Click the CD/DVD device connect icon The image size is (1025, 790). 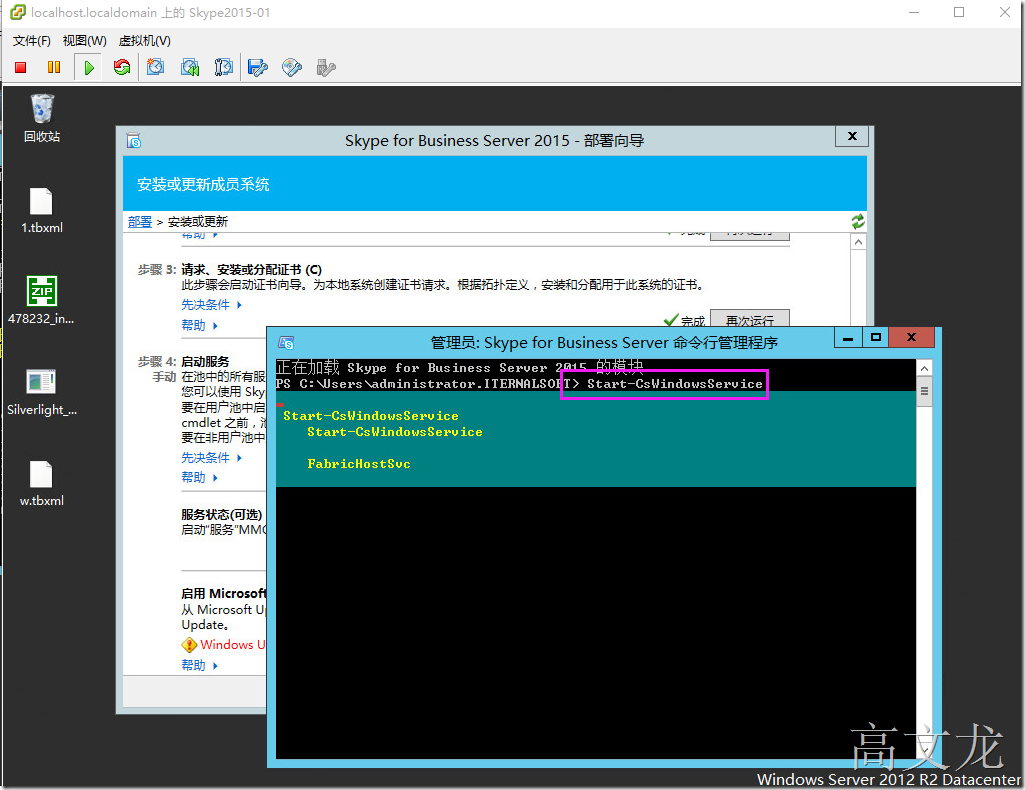(292, 67)
